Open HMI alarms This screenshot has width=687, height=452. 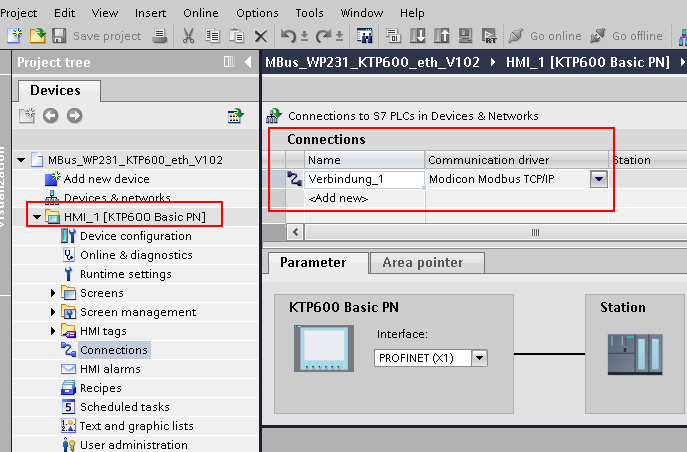tap(110, 369)
